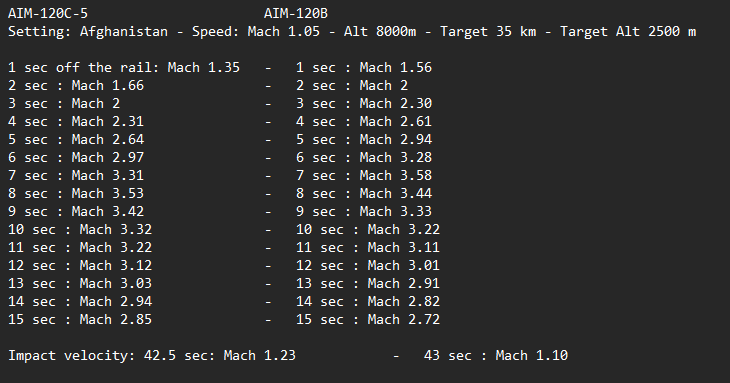Click the '8 sec : Mach 3.53' line
Image resolution: width=730 pixels, height=383 pixels.
(76, 194)
